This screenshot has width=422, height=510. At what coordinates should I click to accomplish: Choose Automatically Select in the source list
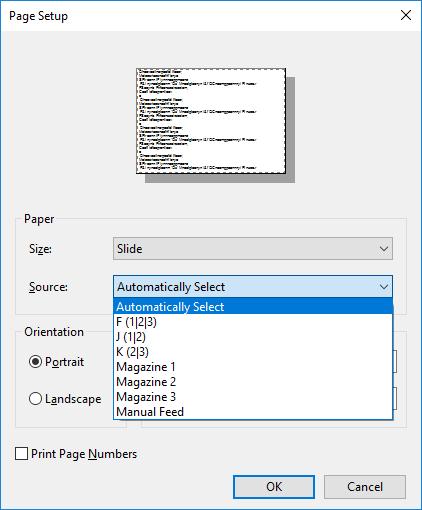point(253,307)
